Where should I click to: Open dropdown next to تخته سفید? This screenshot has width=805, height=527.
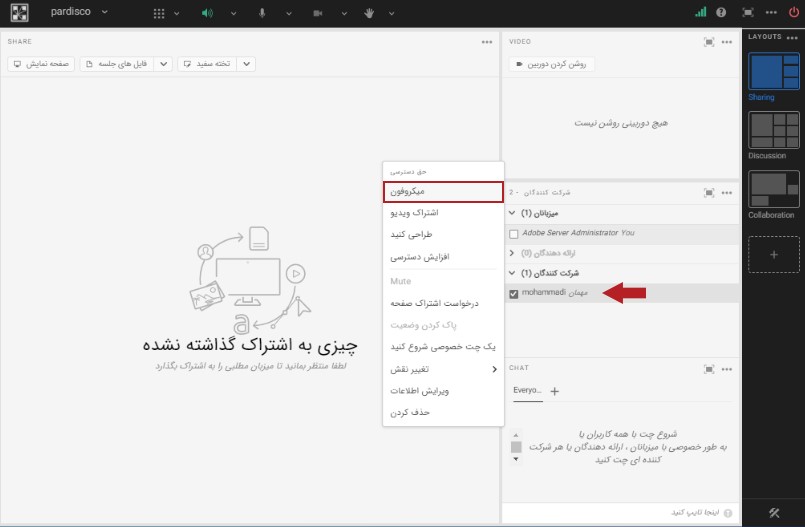[246, 64]
